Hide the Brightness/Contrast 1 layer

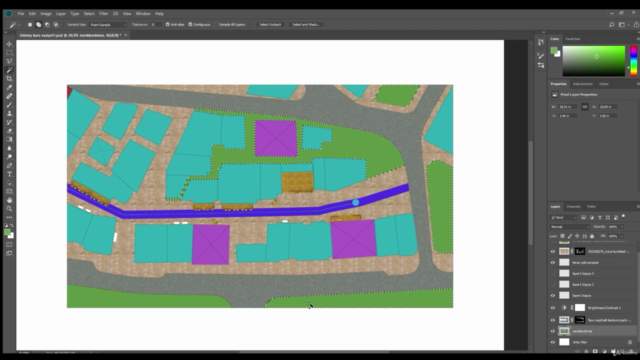(x=553, y=308)
